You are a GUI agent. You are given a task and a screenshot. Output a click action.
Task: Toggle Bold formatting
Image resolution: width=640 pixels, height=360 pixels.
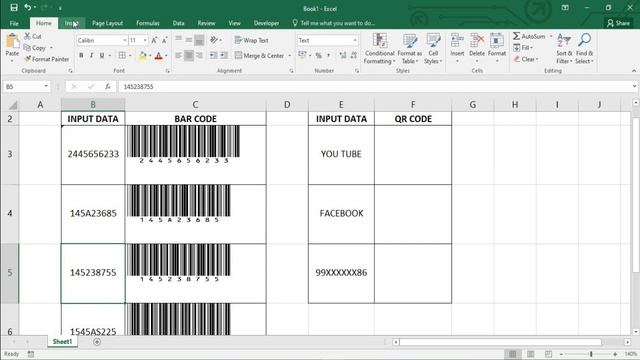[81, 55]
